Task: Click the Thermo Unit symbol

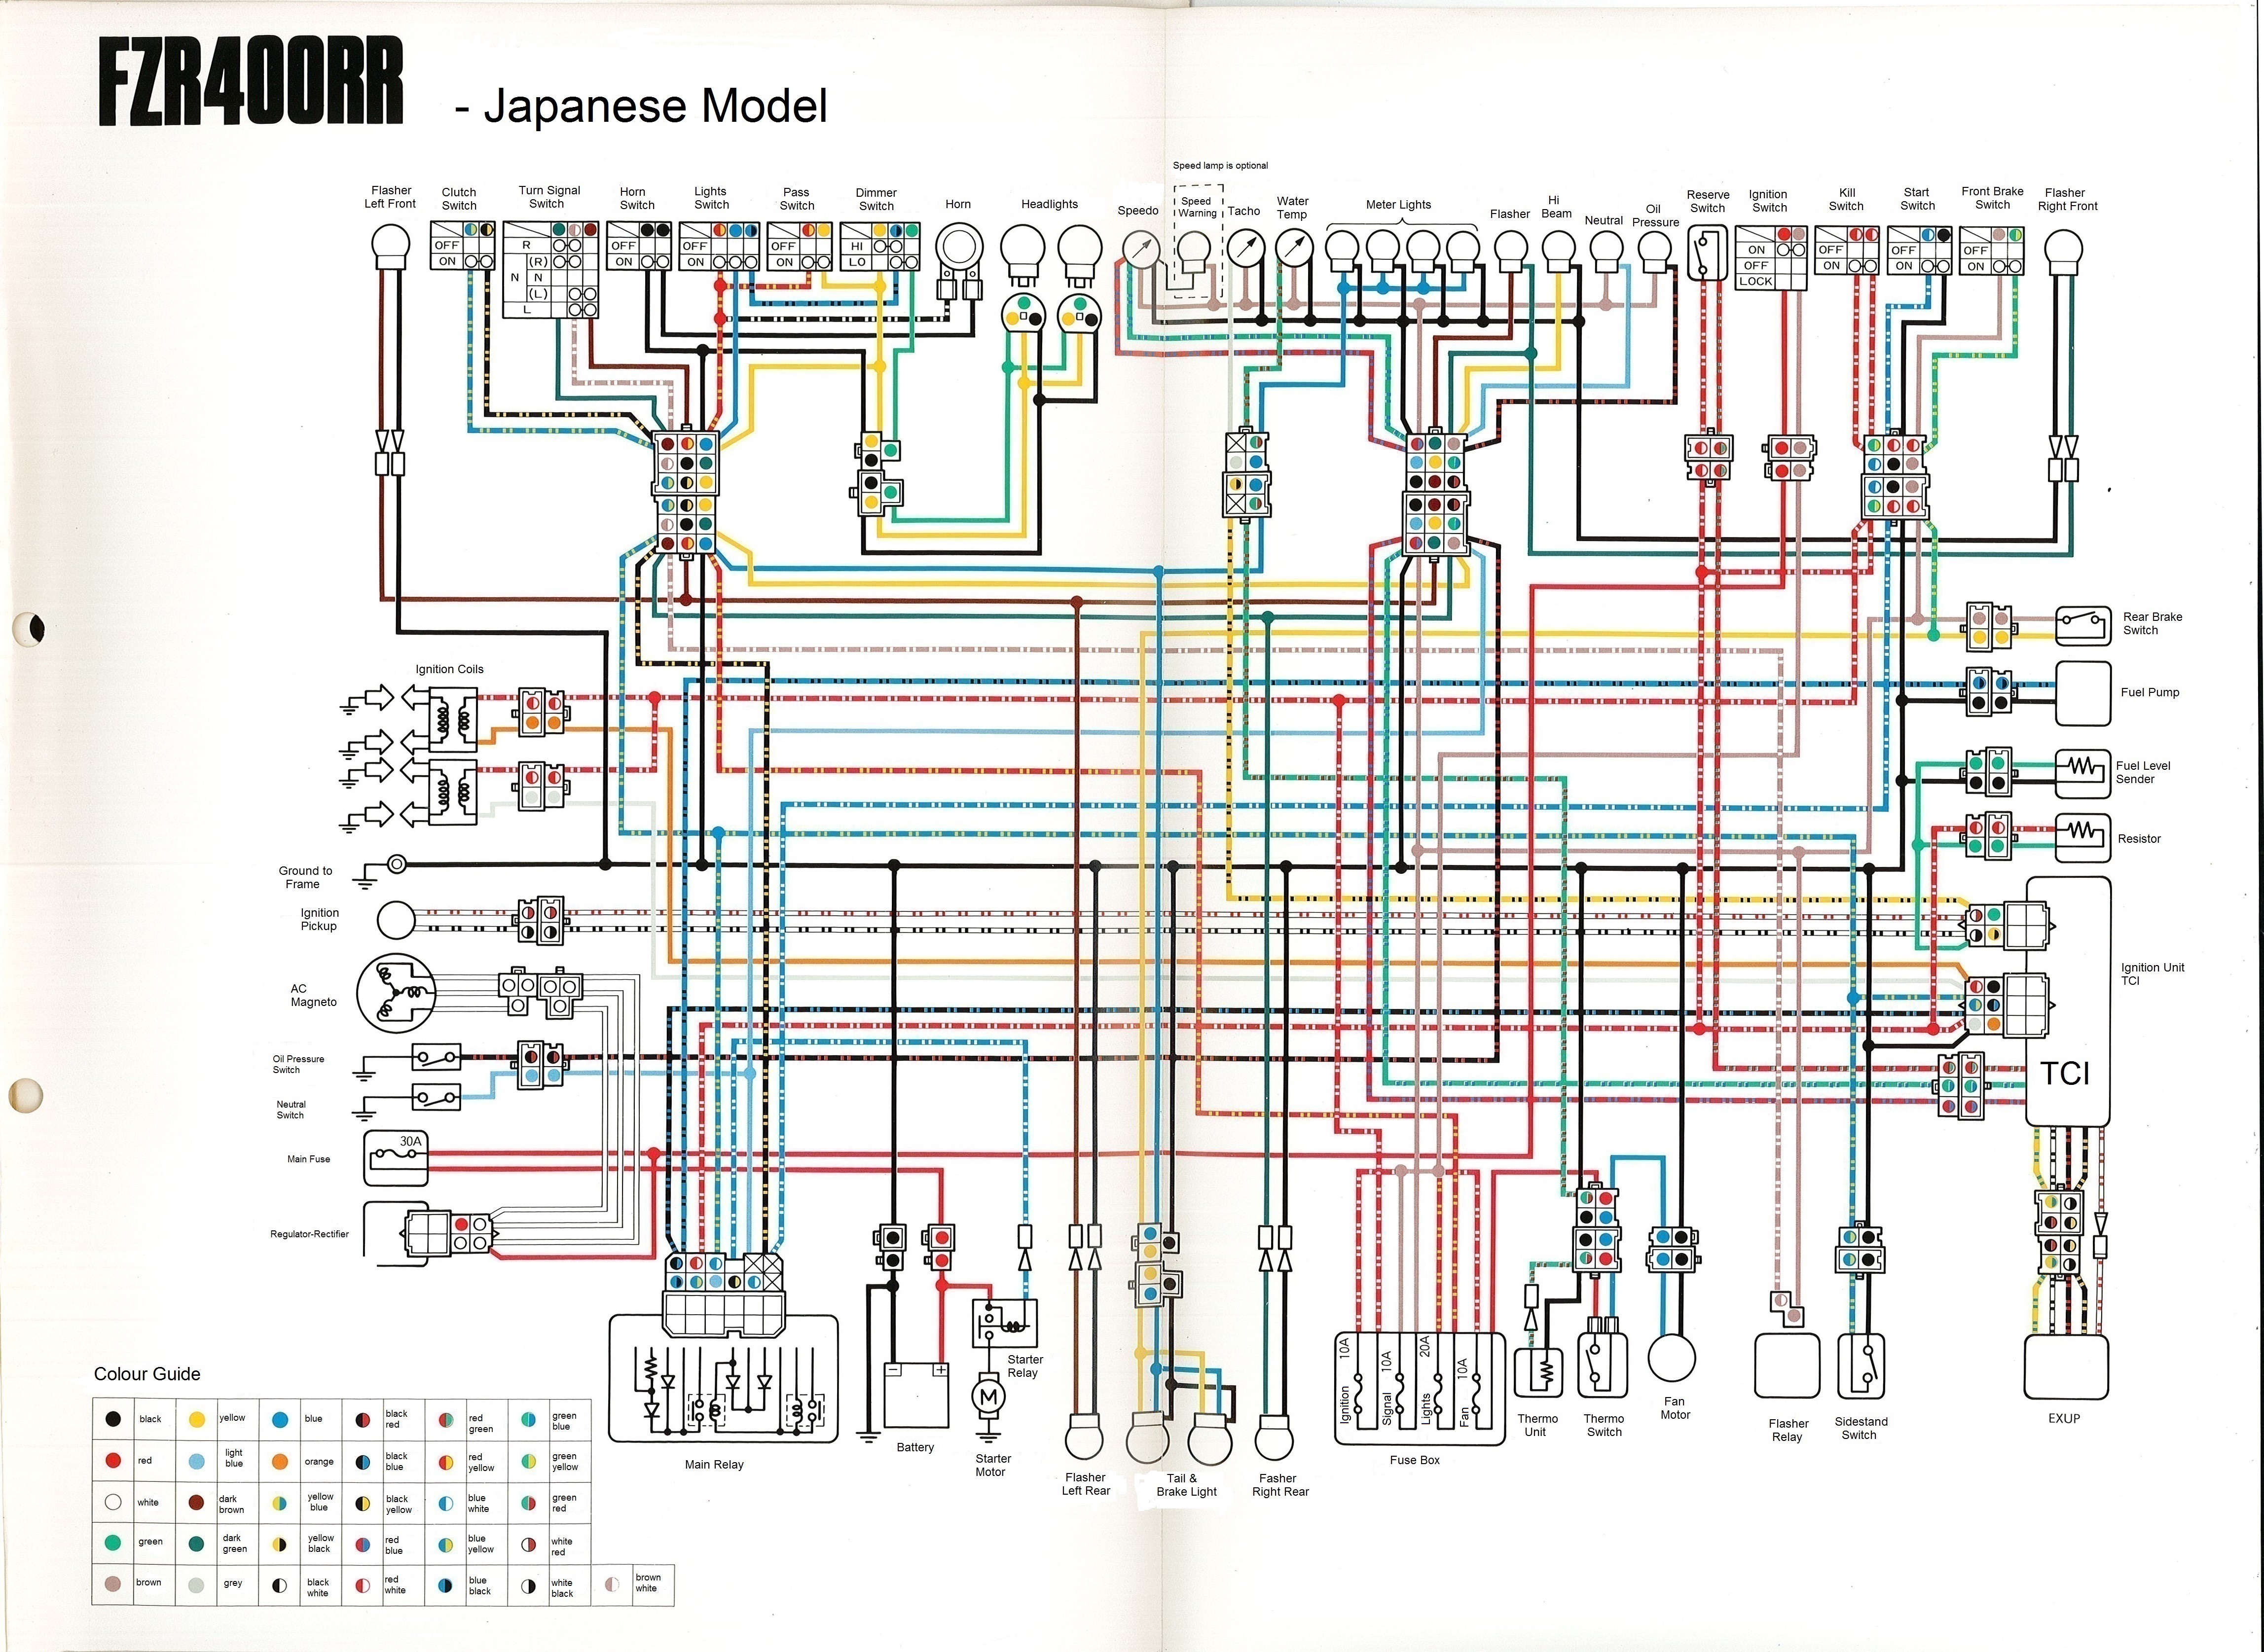Action: (x=1539, y=1372)
